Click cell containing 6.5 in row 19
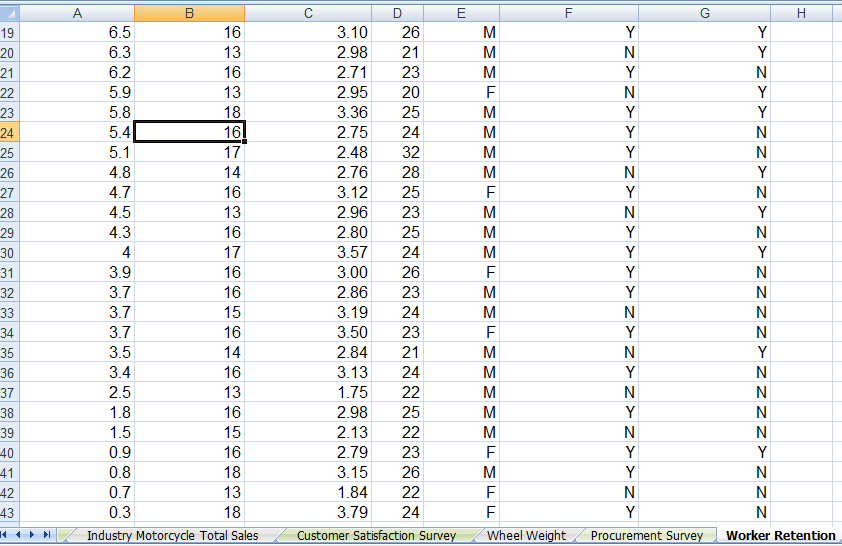842x546 pixels. tap(77, 32)
